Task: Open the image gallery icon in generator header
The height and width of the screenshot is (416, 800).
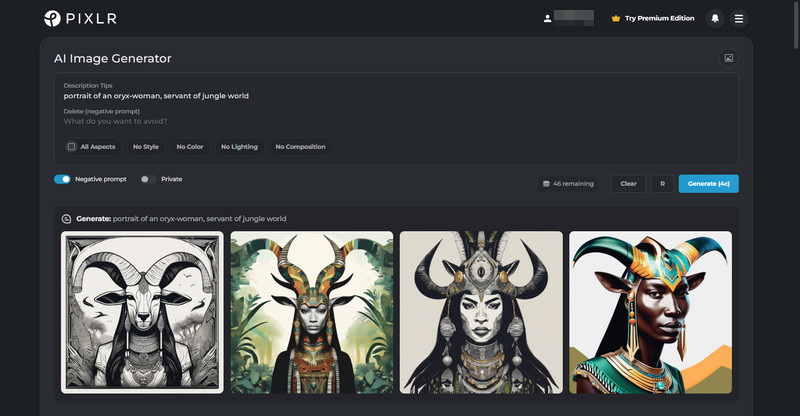Action: coord(729,58)
